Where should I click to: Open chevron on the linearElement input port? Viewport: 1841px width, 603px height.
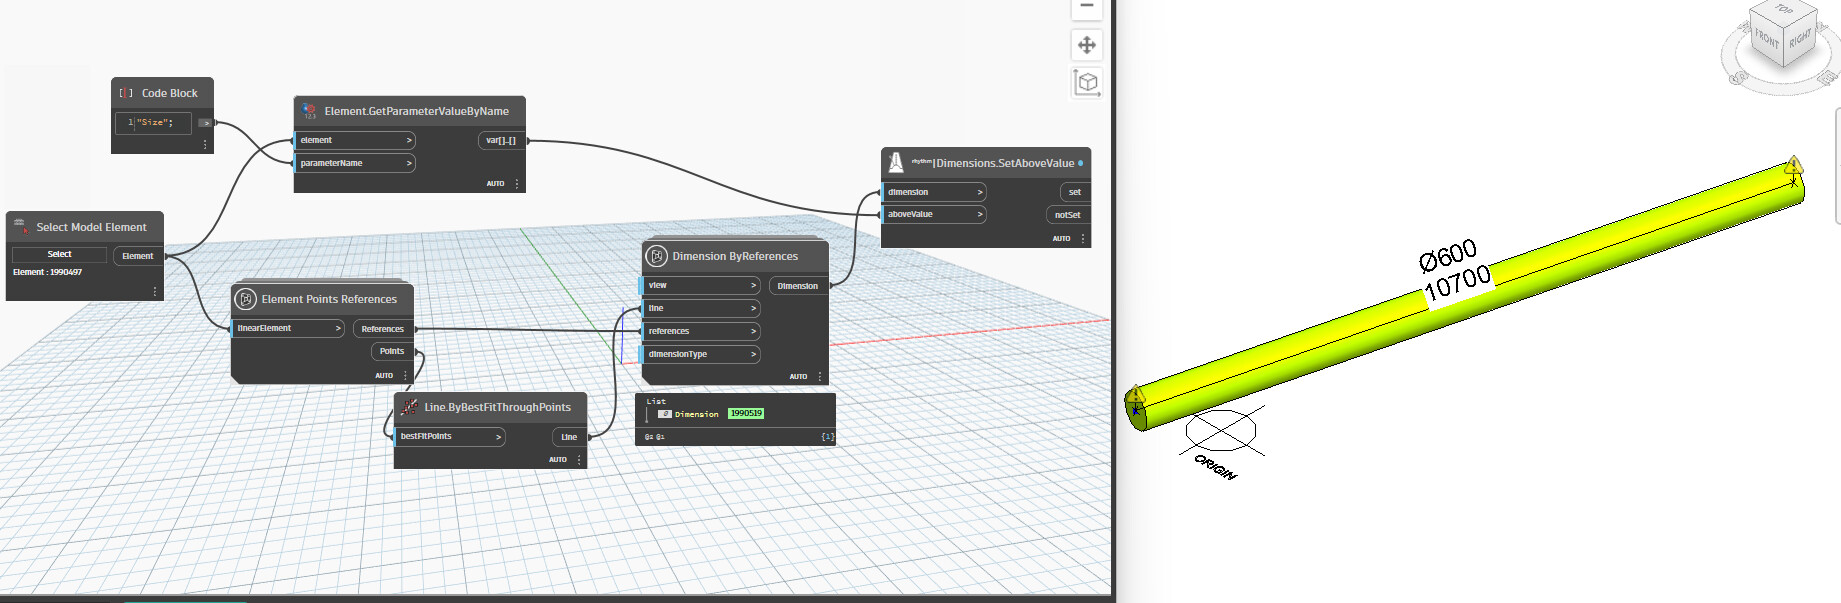point(338,329)
